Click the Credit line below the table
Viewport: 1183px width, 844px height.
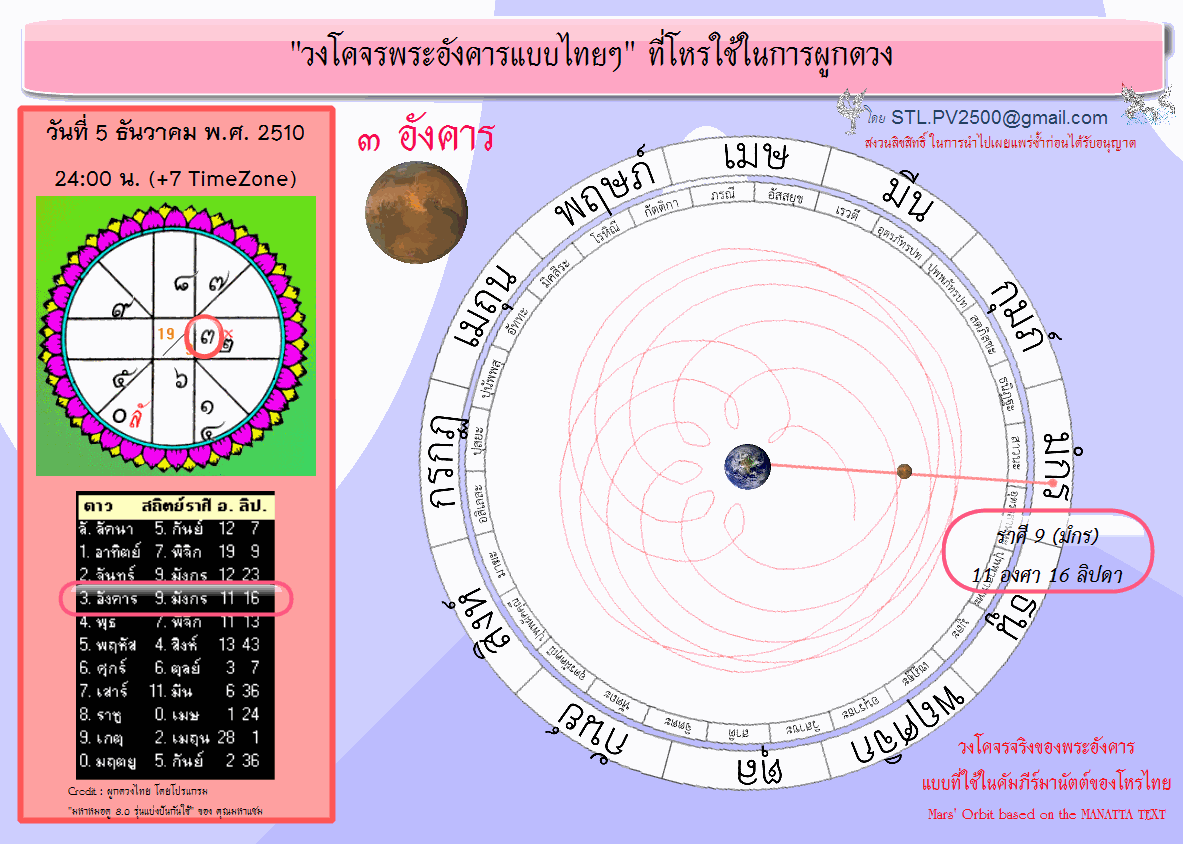coord(137,791)
